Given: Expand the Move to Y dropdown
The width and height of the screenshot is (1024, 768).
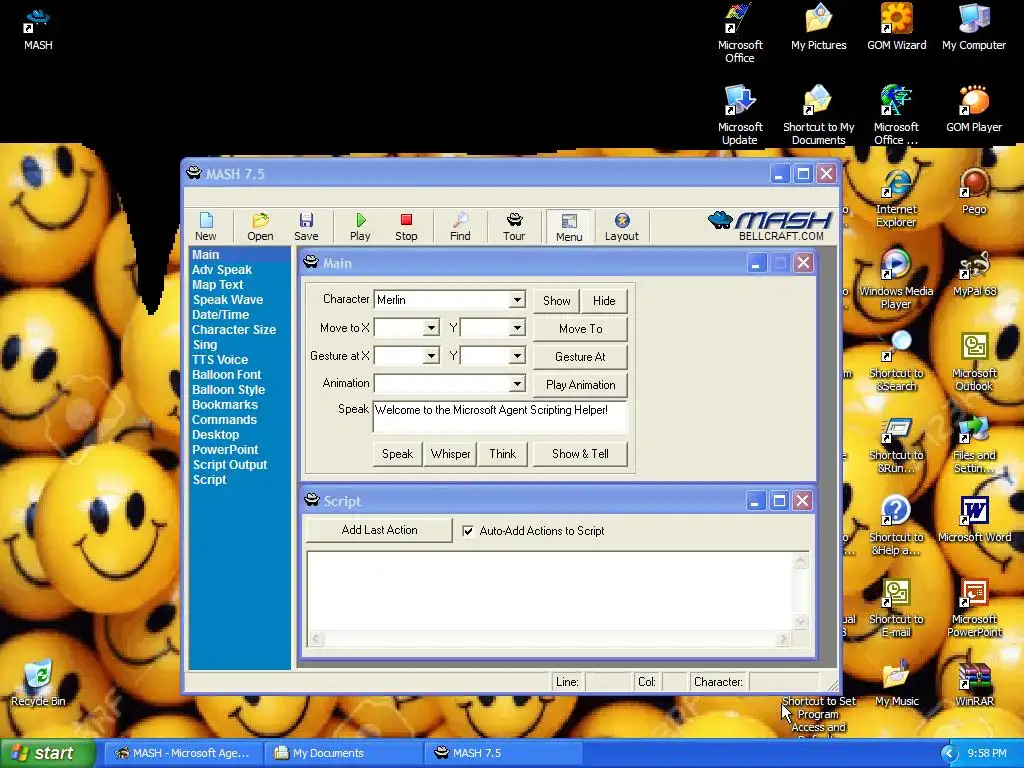Looking at the screenshot, I should click(x=517, y=328).
